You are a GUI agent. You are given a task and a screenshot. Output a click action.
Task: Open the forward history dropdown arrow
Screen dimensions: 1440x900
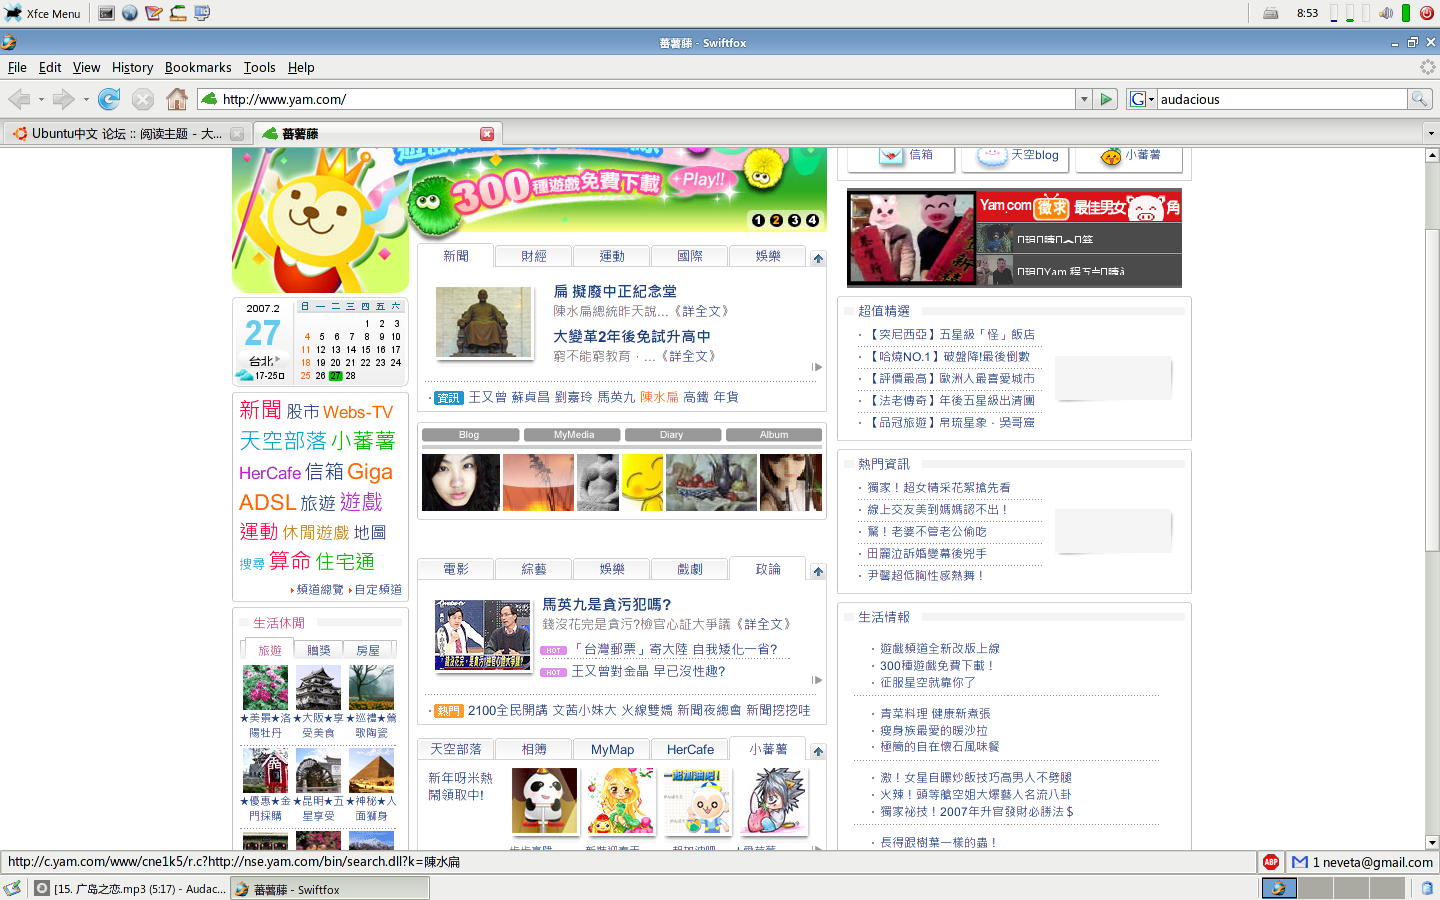pos(86,100)
